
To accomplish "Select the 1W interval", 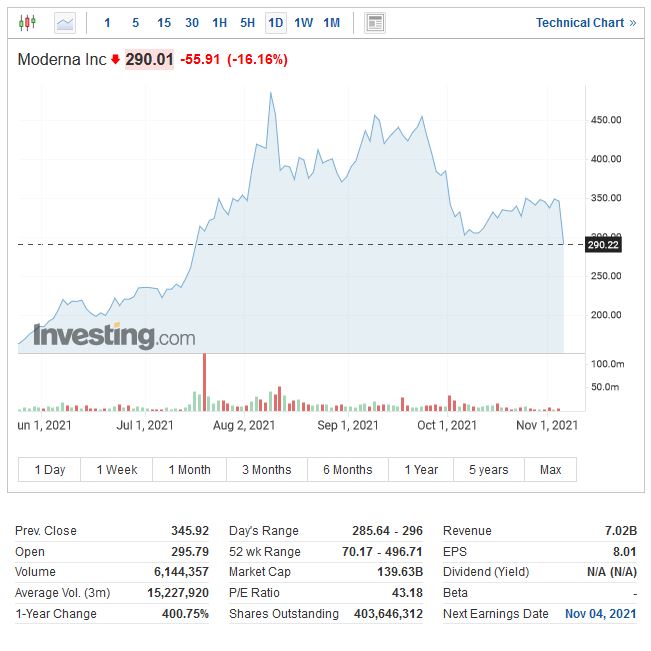I will pos(304,22).
